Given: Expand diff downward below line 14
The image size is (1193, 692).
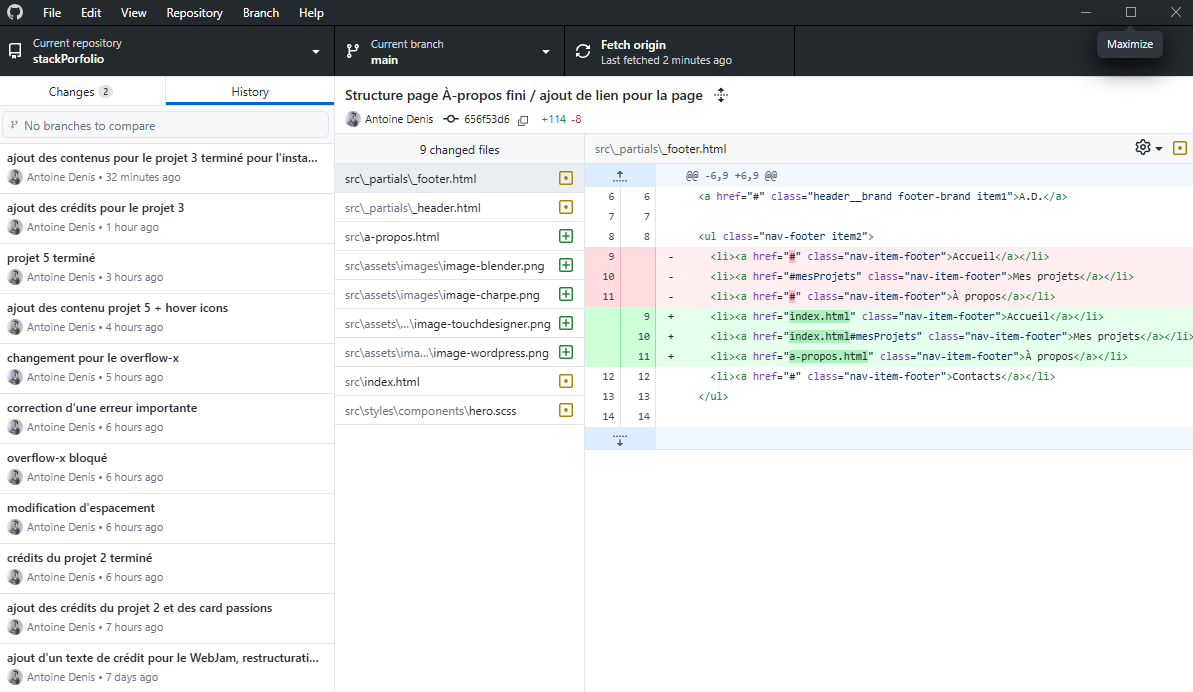Looking at the screenshot, I should (x=620, y=439).
